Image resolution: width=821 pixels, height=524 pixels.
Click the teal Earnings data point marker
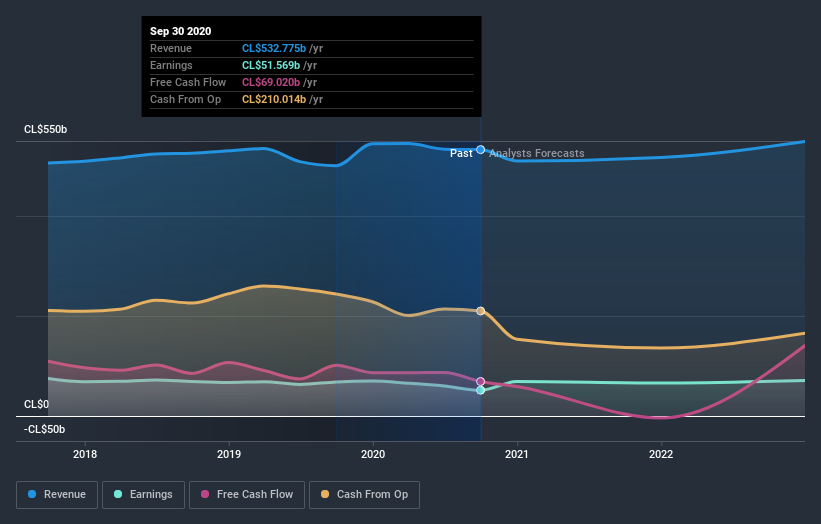click(481, 390)
